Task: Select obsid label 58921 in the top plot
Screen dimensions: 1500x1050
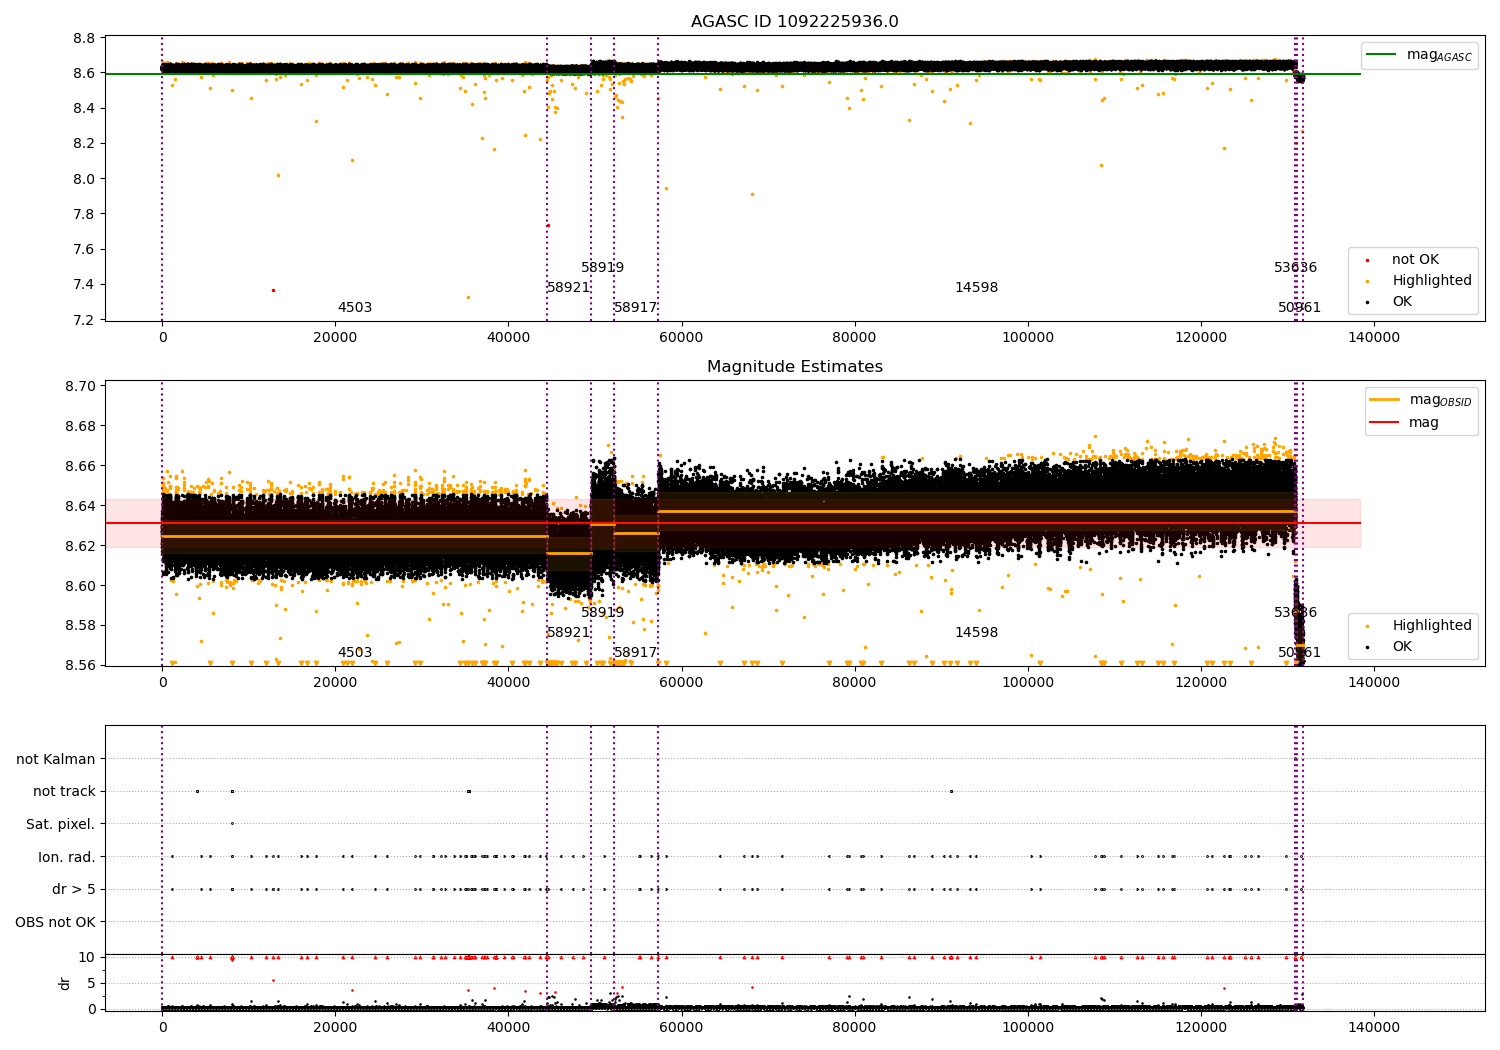Action: [x=569, y=288]
